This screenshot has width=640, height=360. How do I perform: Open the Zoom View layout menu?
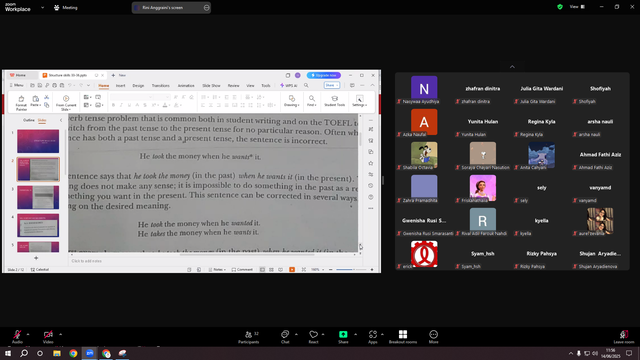pos(577,7)
